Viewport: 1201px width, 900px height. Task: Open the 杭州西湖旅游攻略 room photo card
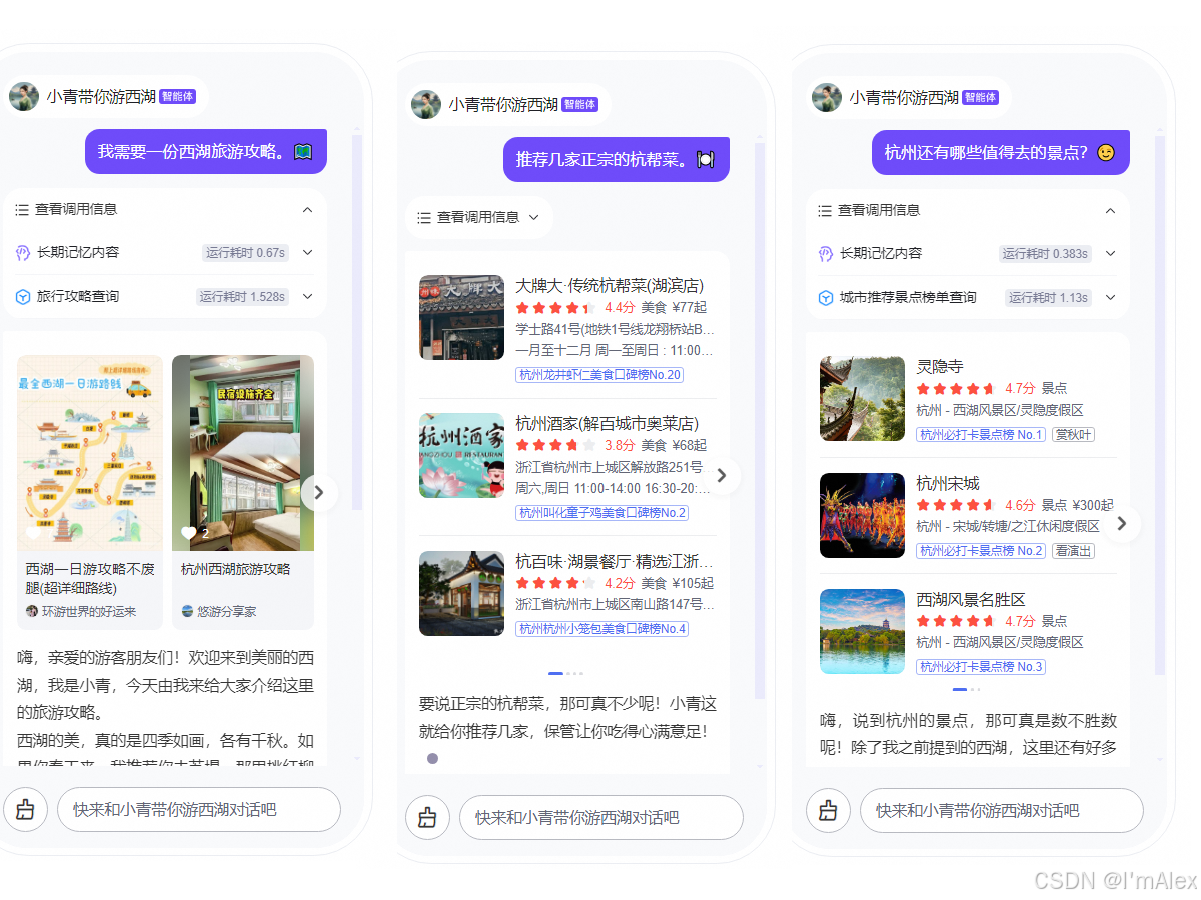243,492
